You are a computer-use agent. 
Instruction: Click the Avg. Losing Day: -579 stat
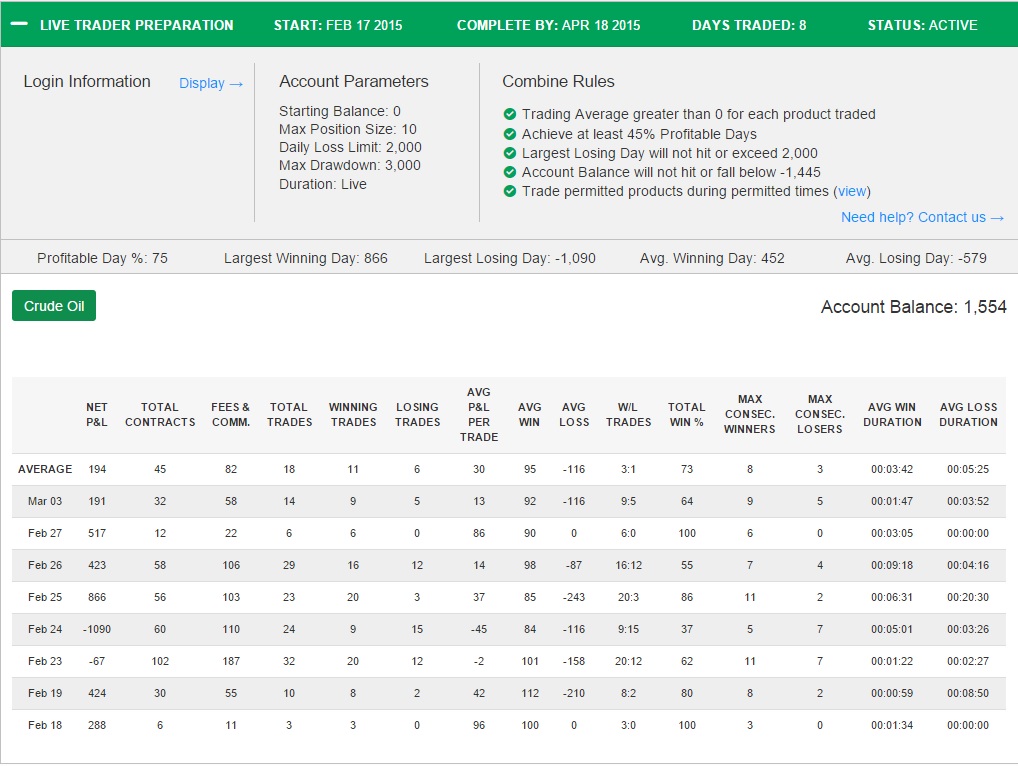pos(915,258)
